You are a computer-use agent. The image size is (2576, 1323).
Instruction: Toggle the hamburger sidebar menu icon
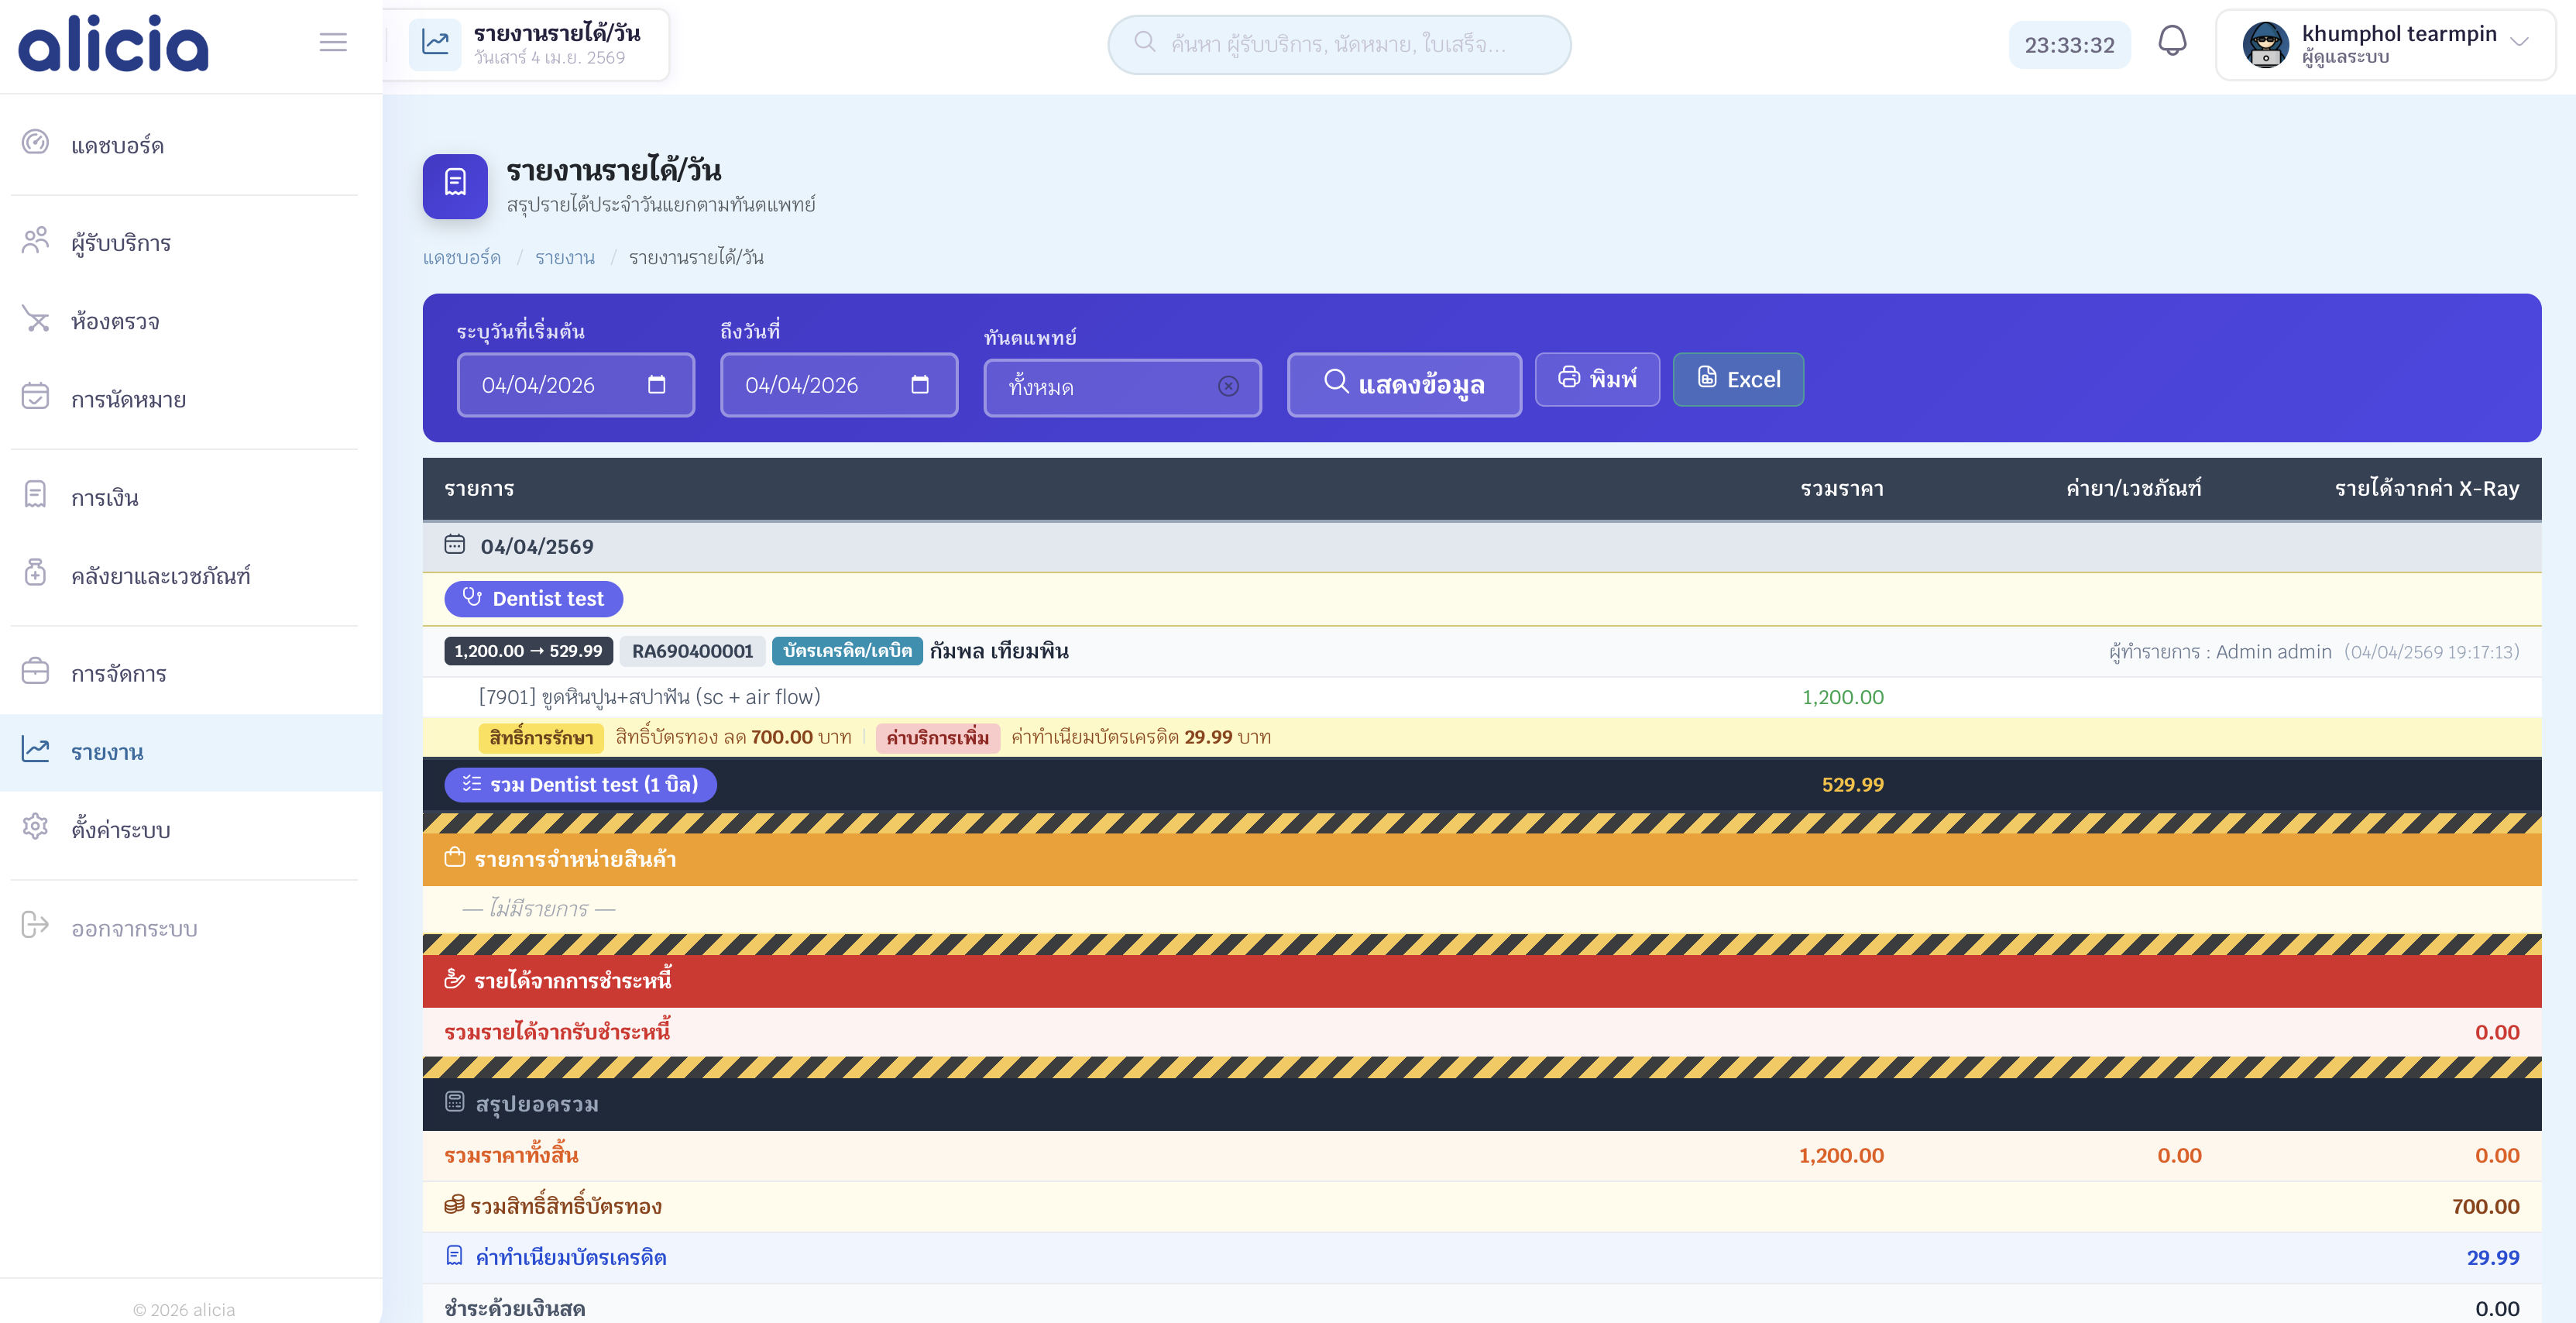(333, 42)
